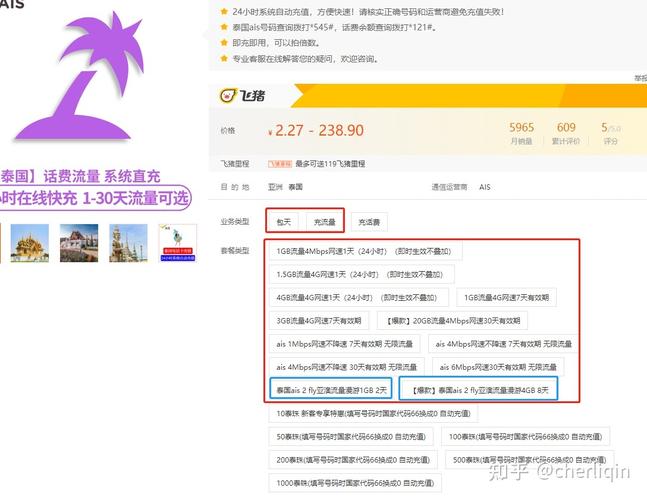Select the 充流量 business type
This screenshot has width=647, height=500.
click(325, 222)
